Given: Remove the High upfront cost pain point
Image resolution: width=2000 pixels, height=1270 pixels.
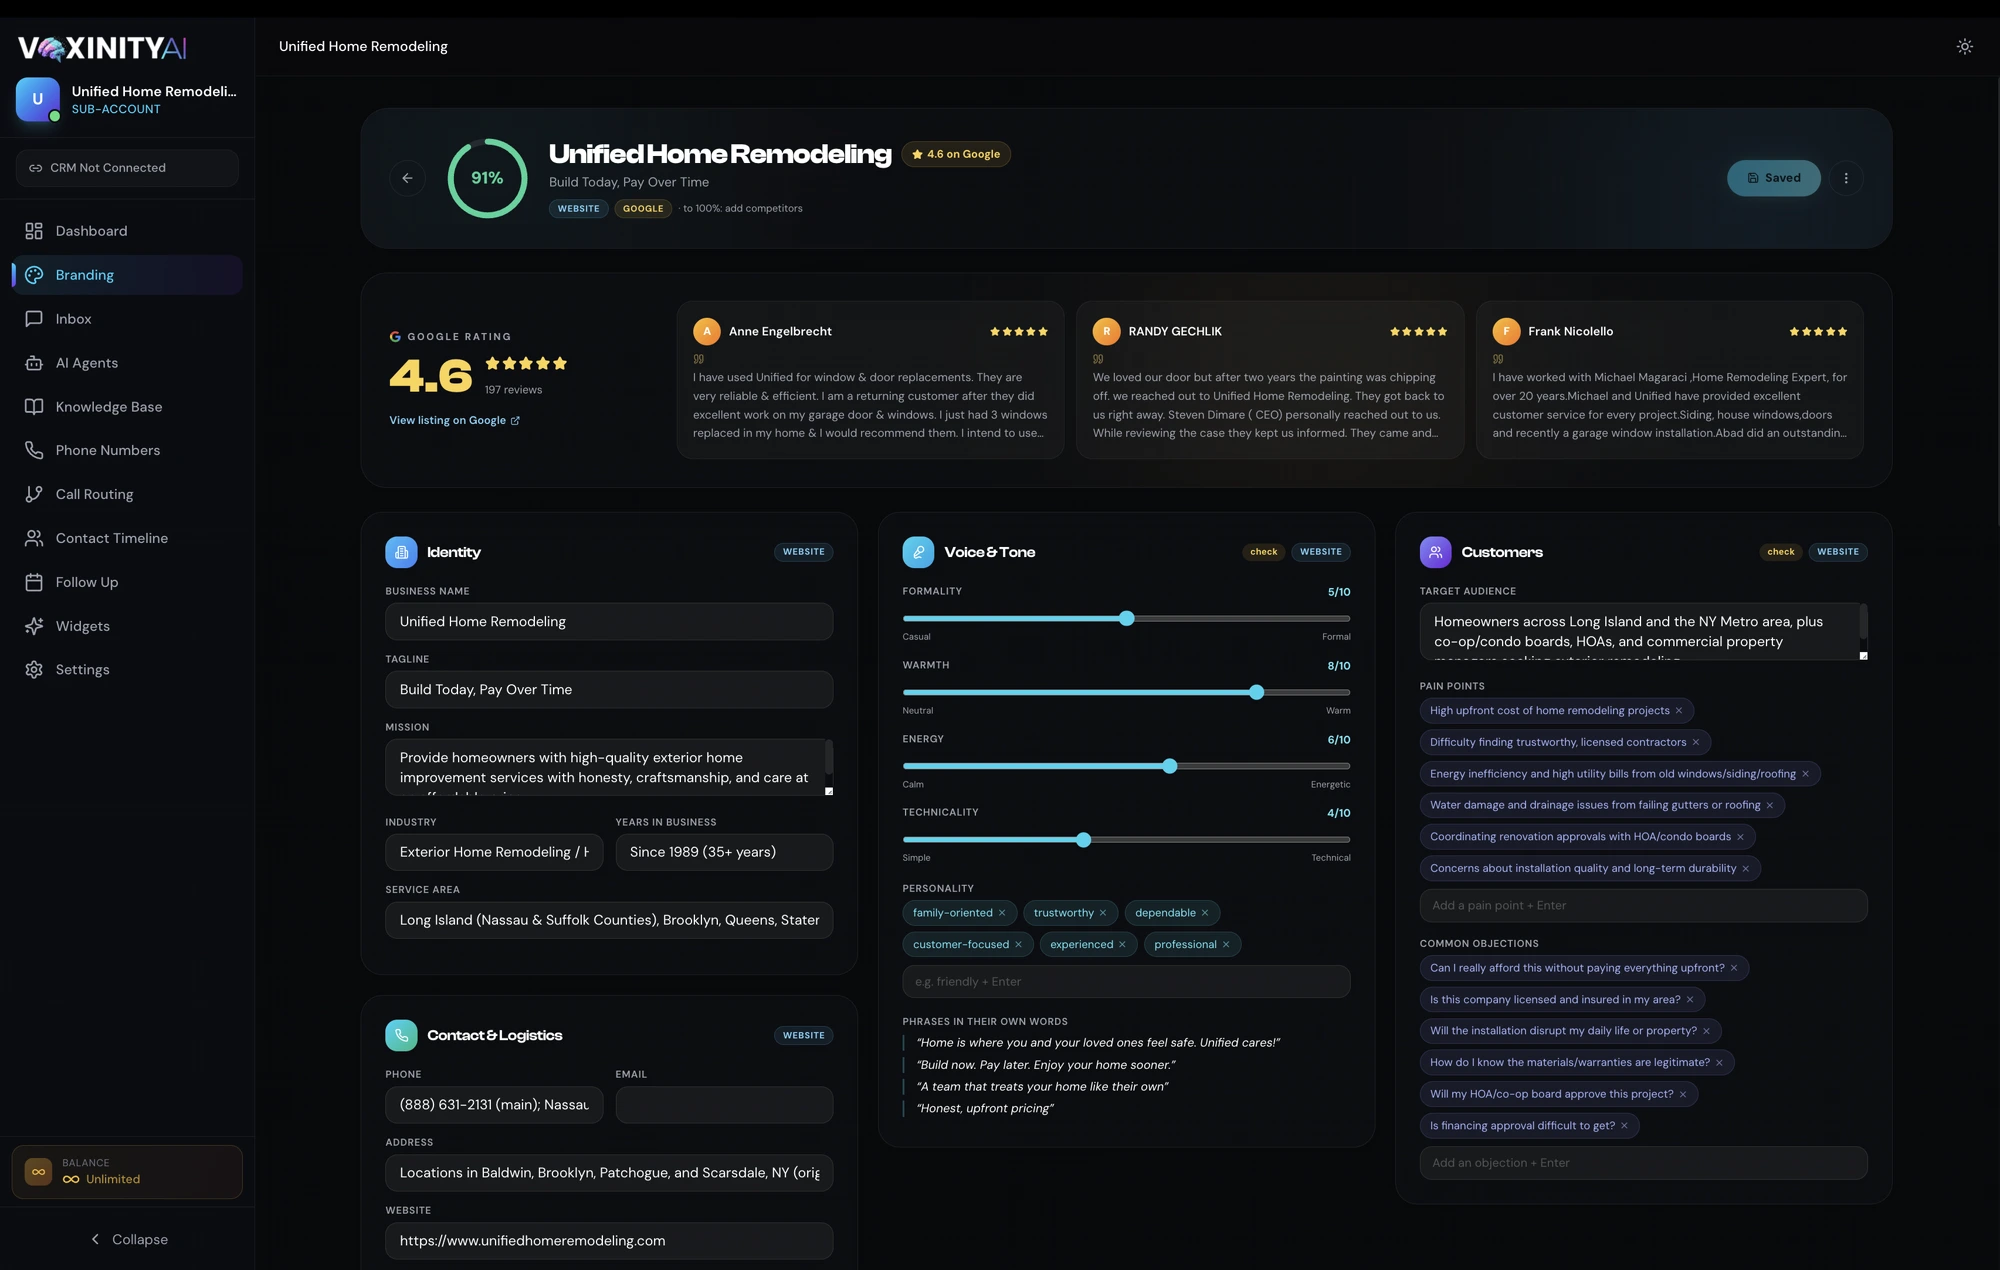Looking at the screenshot, I should (x=1679, y=711).
